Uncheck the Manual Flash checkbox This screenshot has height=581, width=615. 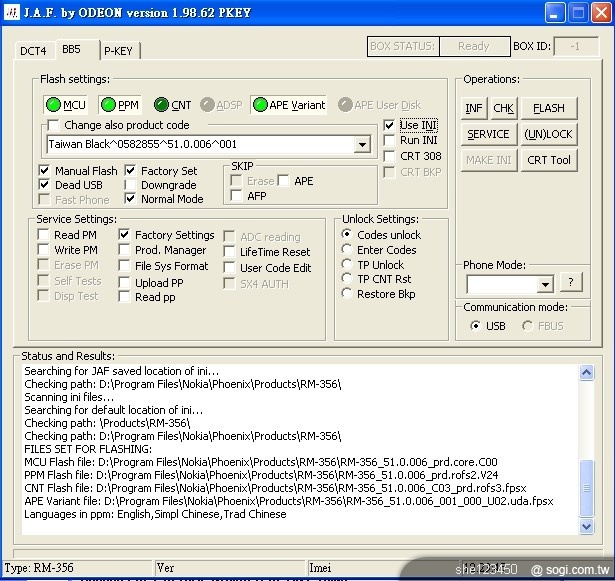coord(44,171)
